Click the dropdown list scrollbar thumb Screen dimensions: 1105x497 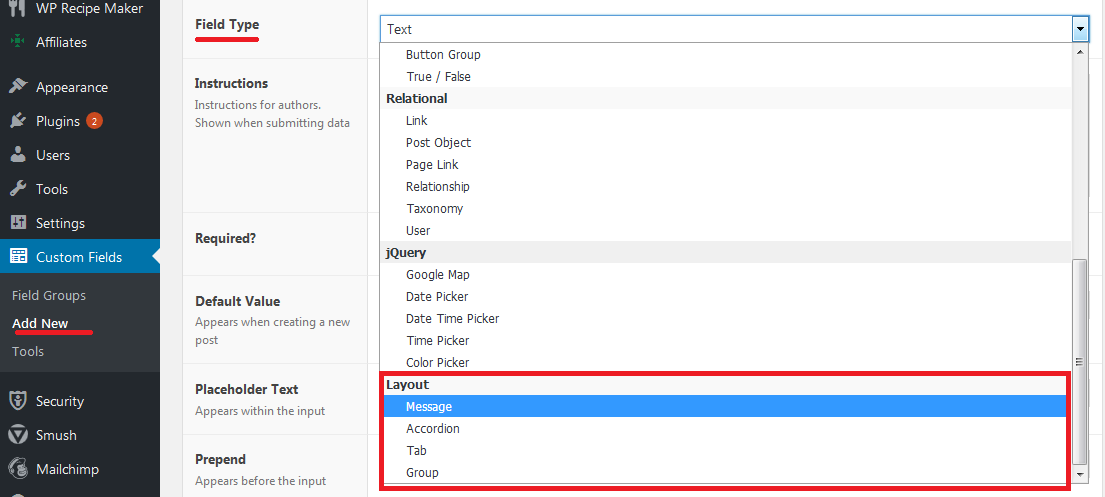(1080, 361)
